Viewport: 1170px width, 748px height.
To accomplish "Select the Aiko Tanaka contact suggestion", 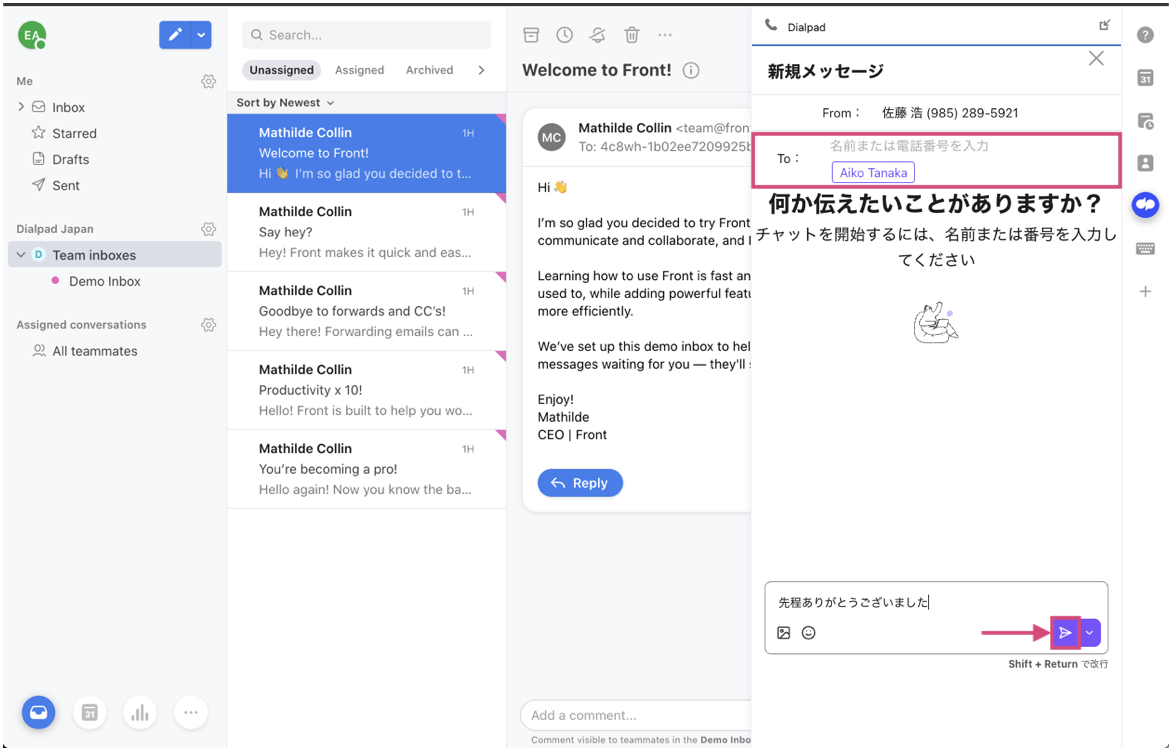I will pos(873,172).
